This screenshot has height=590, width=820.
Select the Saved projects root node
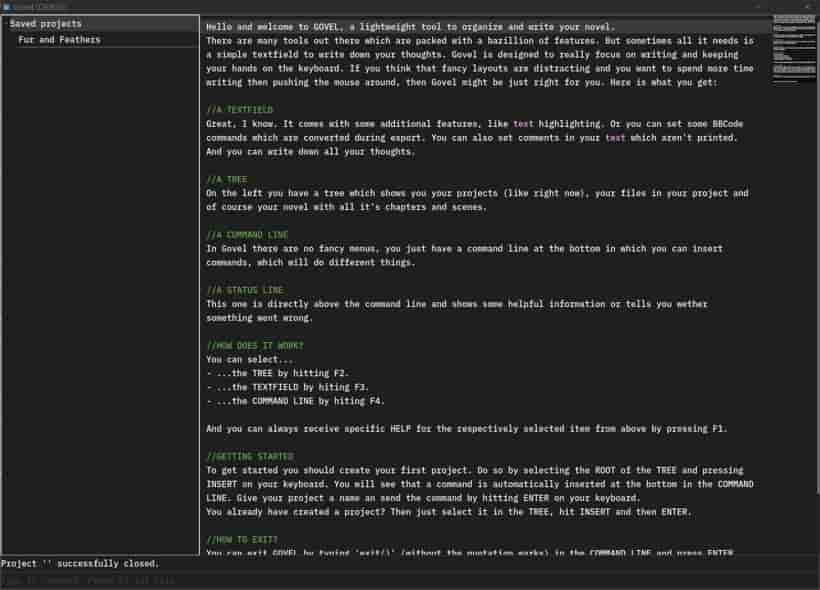[45, 24]
